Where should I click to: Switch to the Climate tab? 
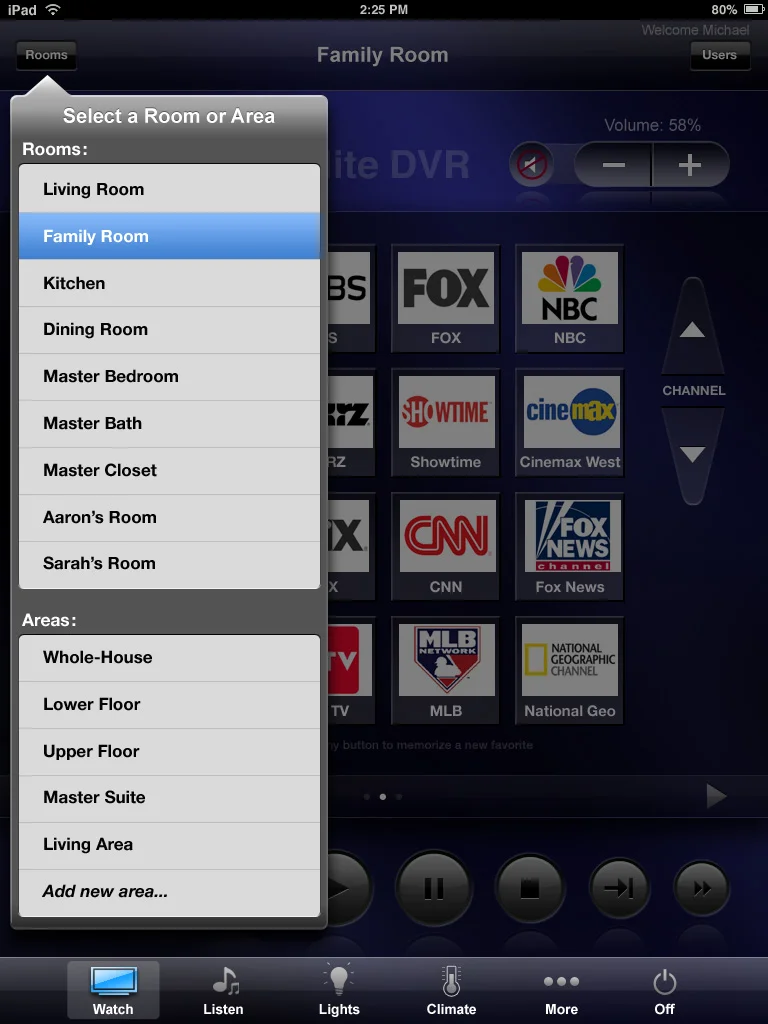click(x=451, y=990)
